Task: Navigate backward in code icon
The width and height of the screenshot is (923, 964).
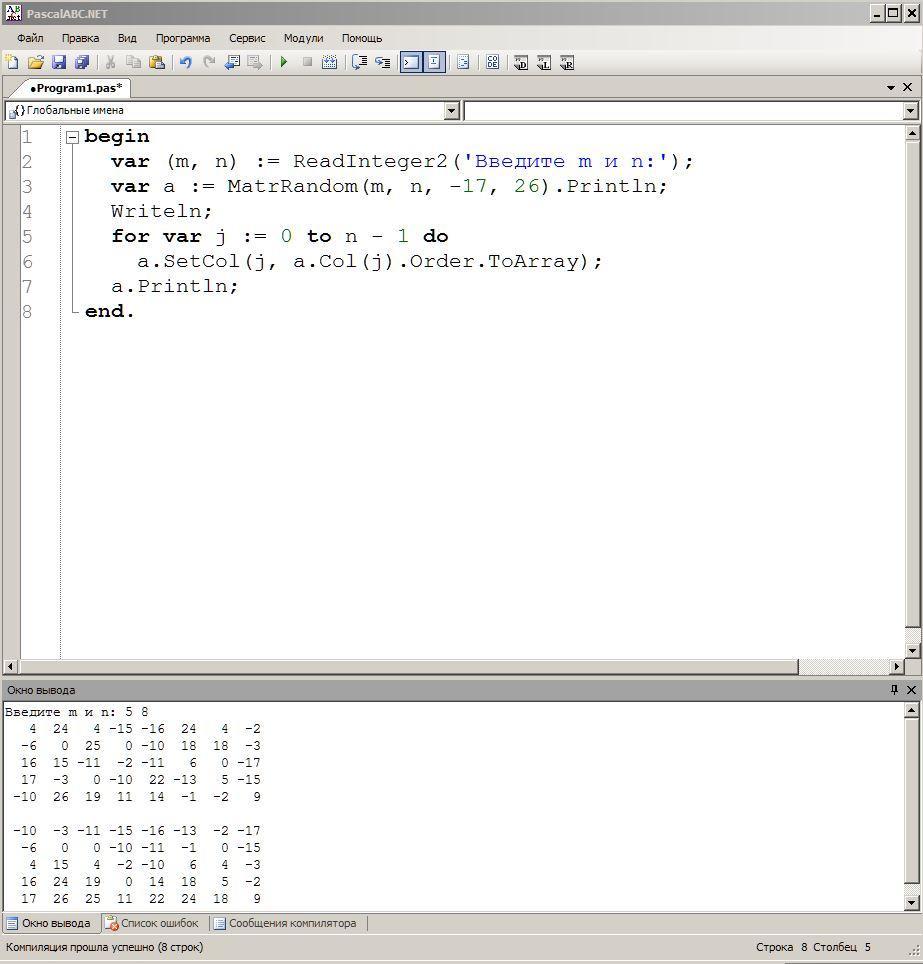Action: point(232,62)
